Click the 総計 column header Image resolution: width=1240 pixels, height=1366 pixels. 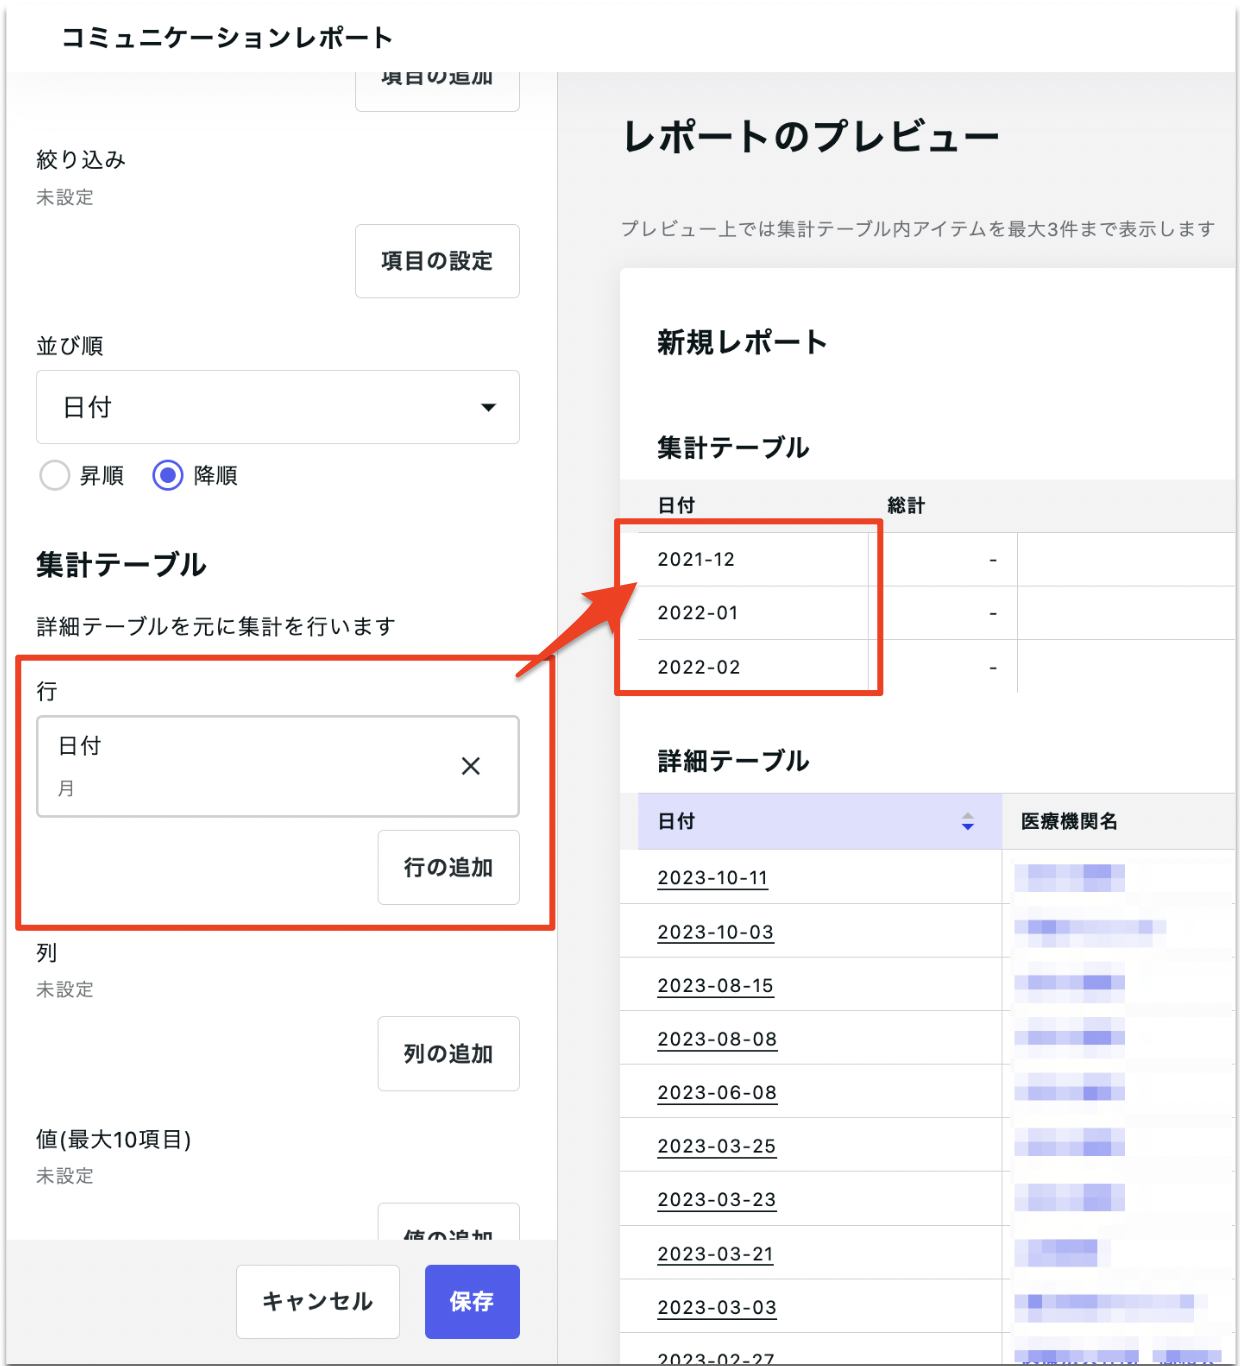pyautogui.click(x=906, y=505)
